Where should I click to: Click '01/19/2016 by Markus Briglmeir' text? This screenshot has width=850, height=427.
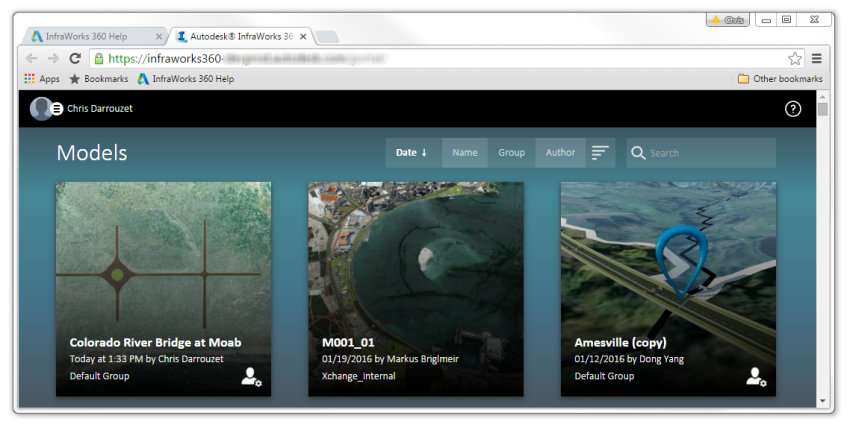pos(390,359)
